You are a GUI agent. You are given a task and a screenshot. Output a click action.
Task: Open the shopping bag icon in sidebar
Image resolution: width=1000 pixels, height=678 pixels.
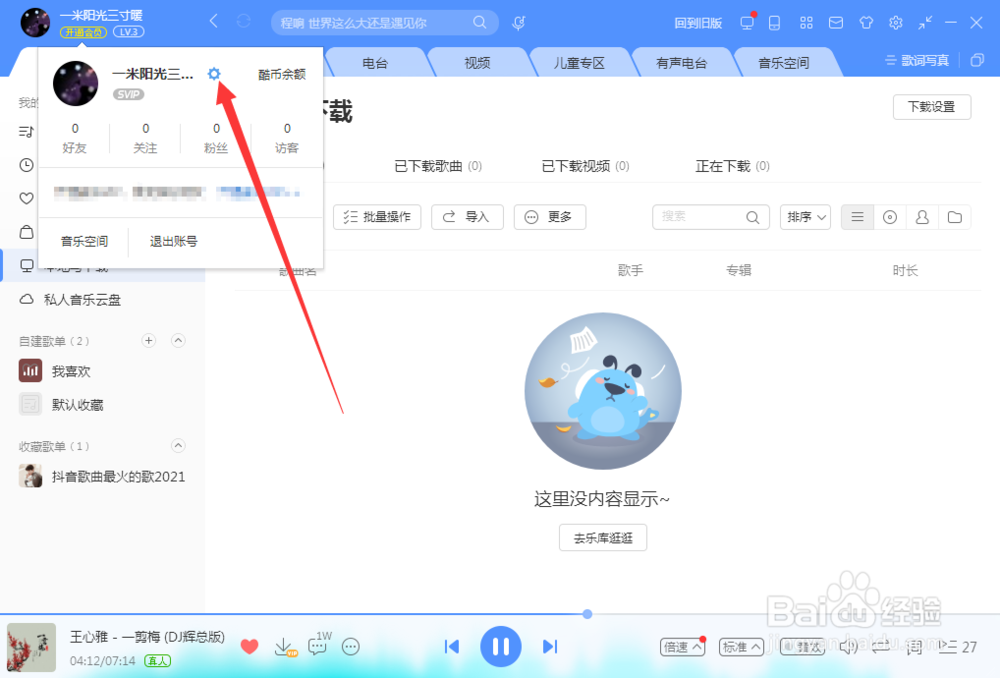(x=26, y=232)
